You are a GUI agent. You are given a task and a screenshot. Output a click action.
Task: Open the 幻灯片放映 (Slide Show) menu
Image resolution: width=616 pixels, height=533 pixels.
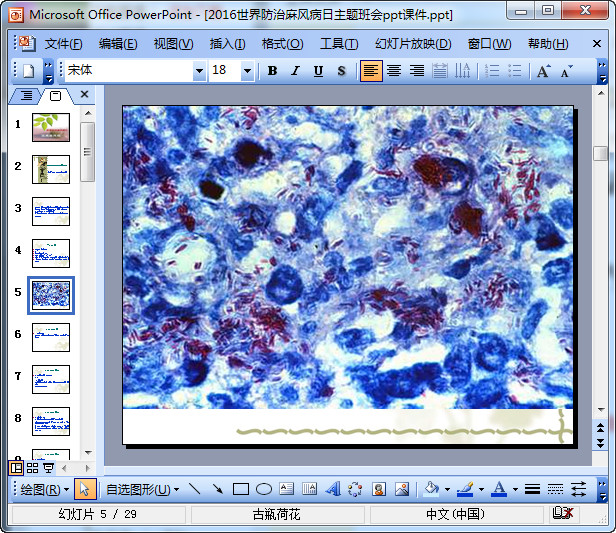412,44
